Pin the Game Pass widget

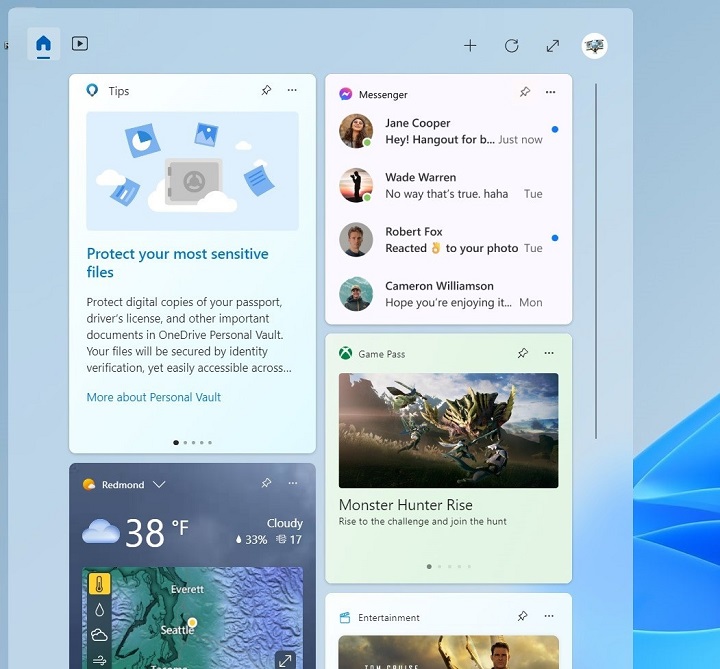click(x=523, y=354)
